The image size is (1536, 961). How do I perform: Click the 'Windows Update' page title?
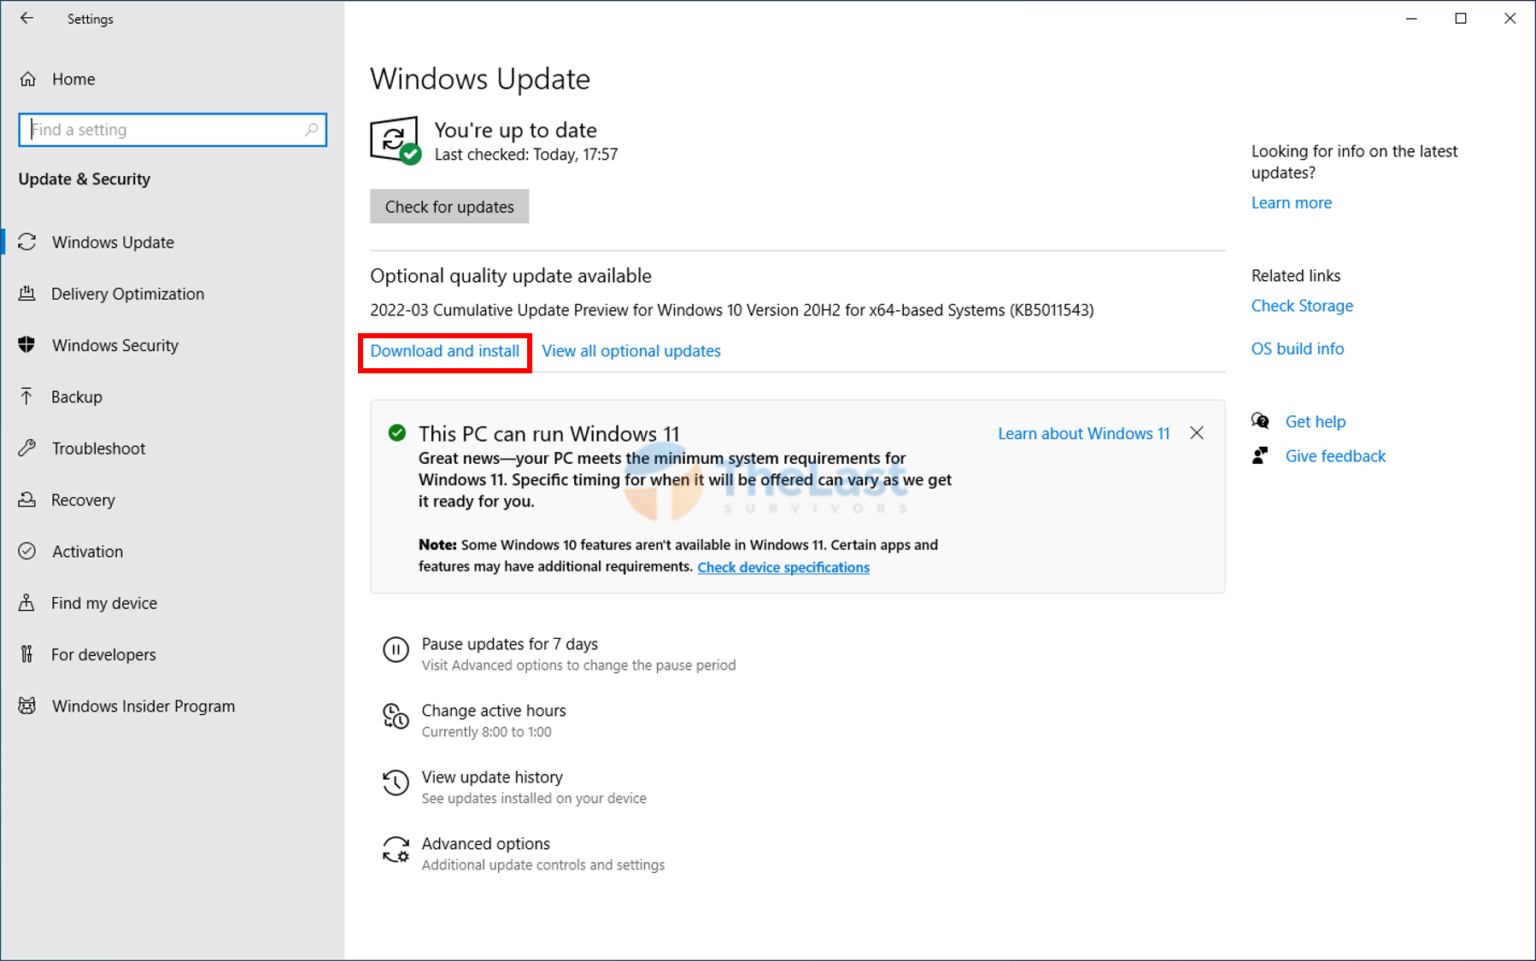480,79
